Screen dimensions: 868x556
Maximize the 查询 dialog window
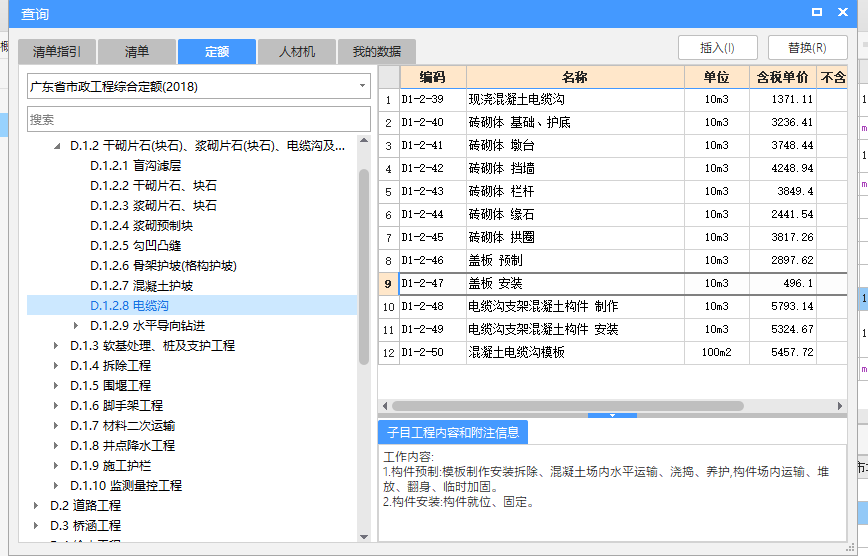(817, 12)
